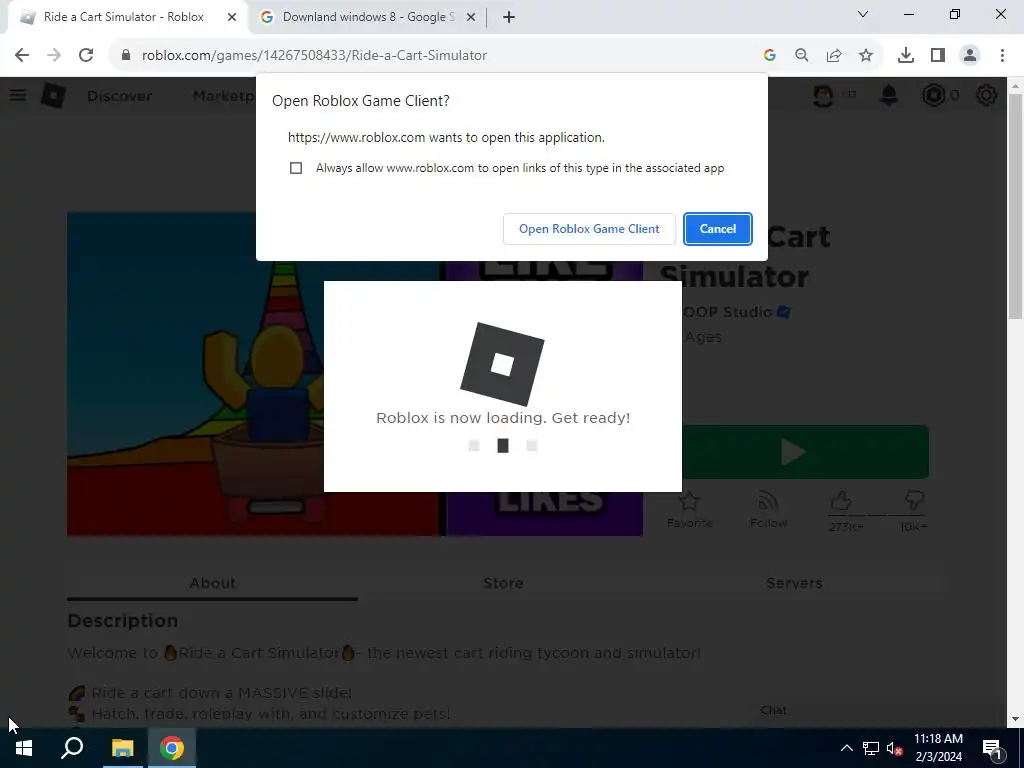Share this page using share icon
Image resolution: width=1024 pixels, height=768 pixels.
click(x=834, y=55)
